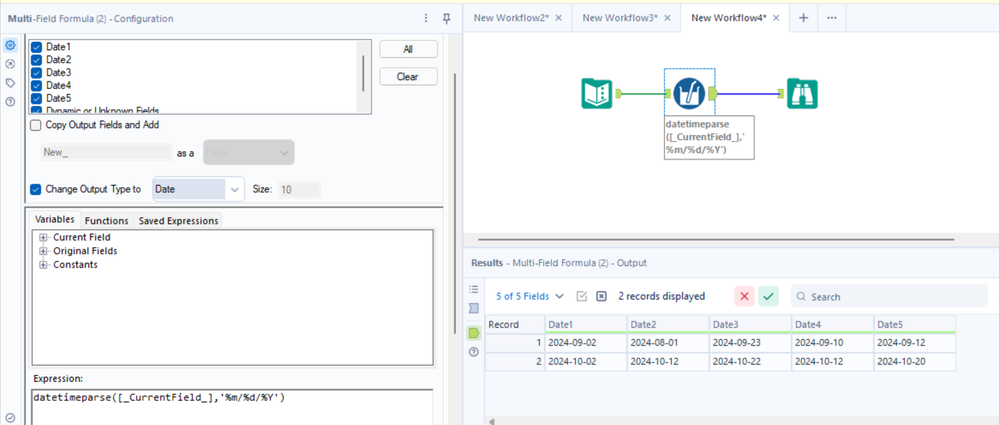
Task: Open the 5 of 5 Fields dropdown
Action: (x=530, y=296)
